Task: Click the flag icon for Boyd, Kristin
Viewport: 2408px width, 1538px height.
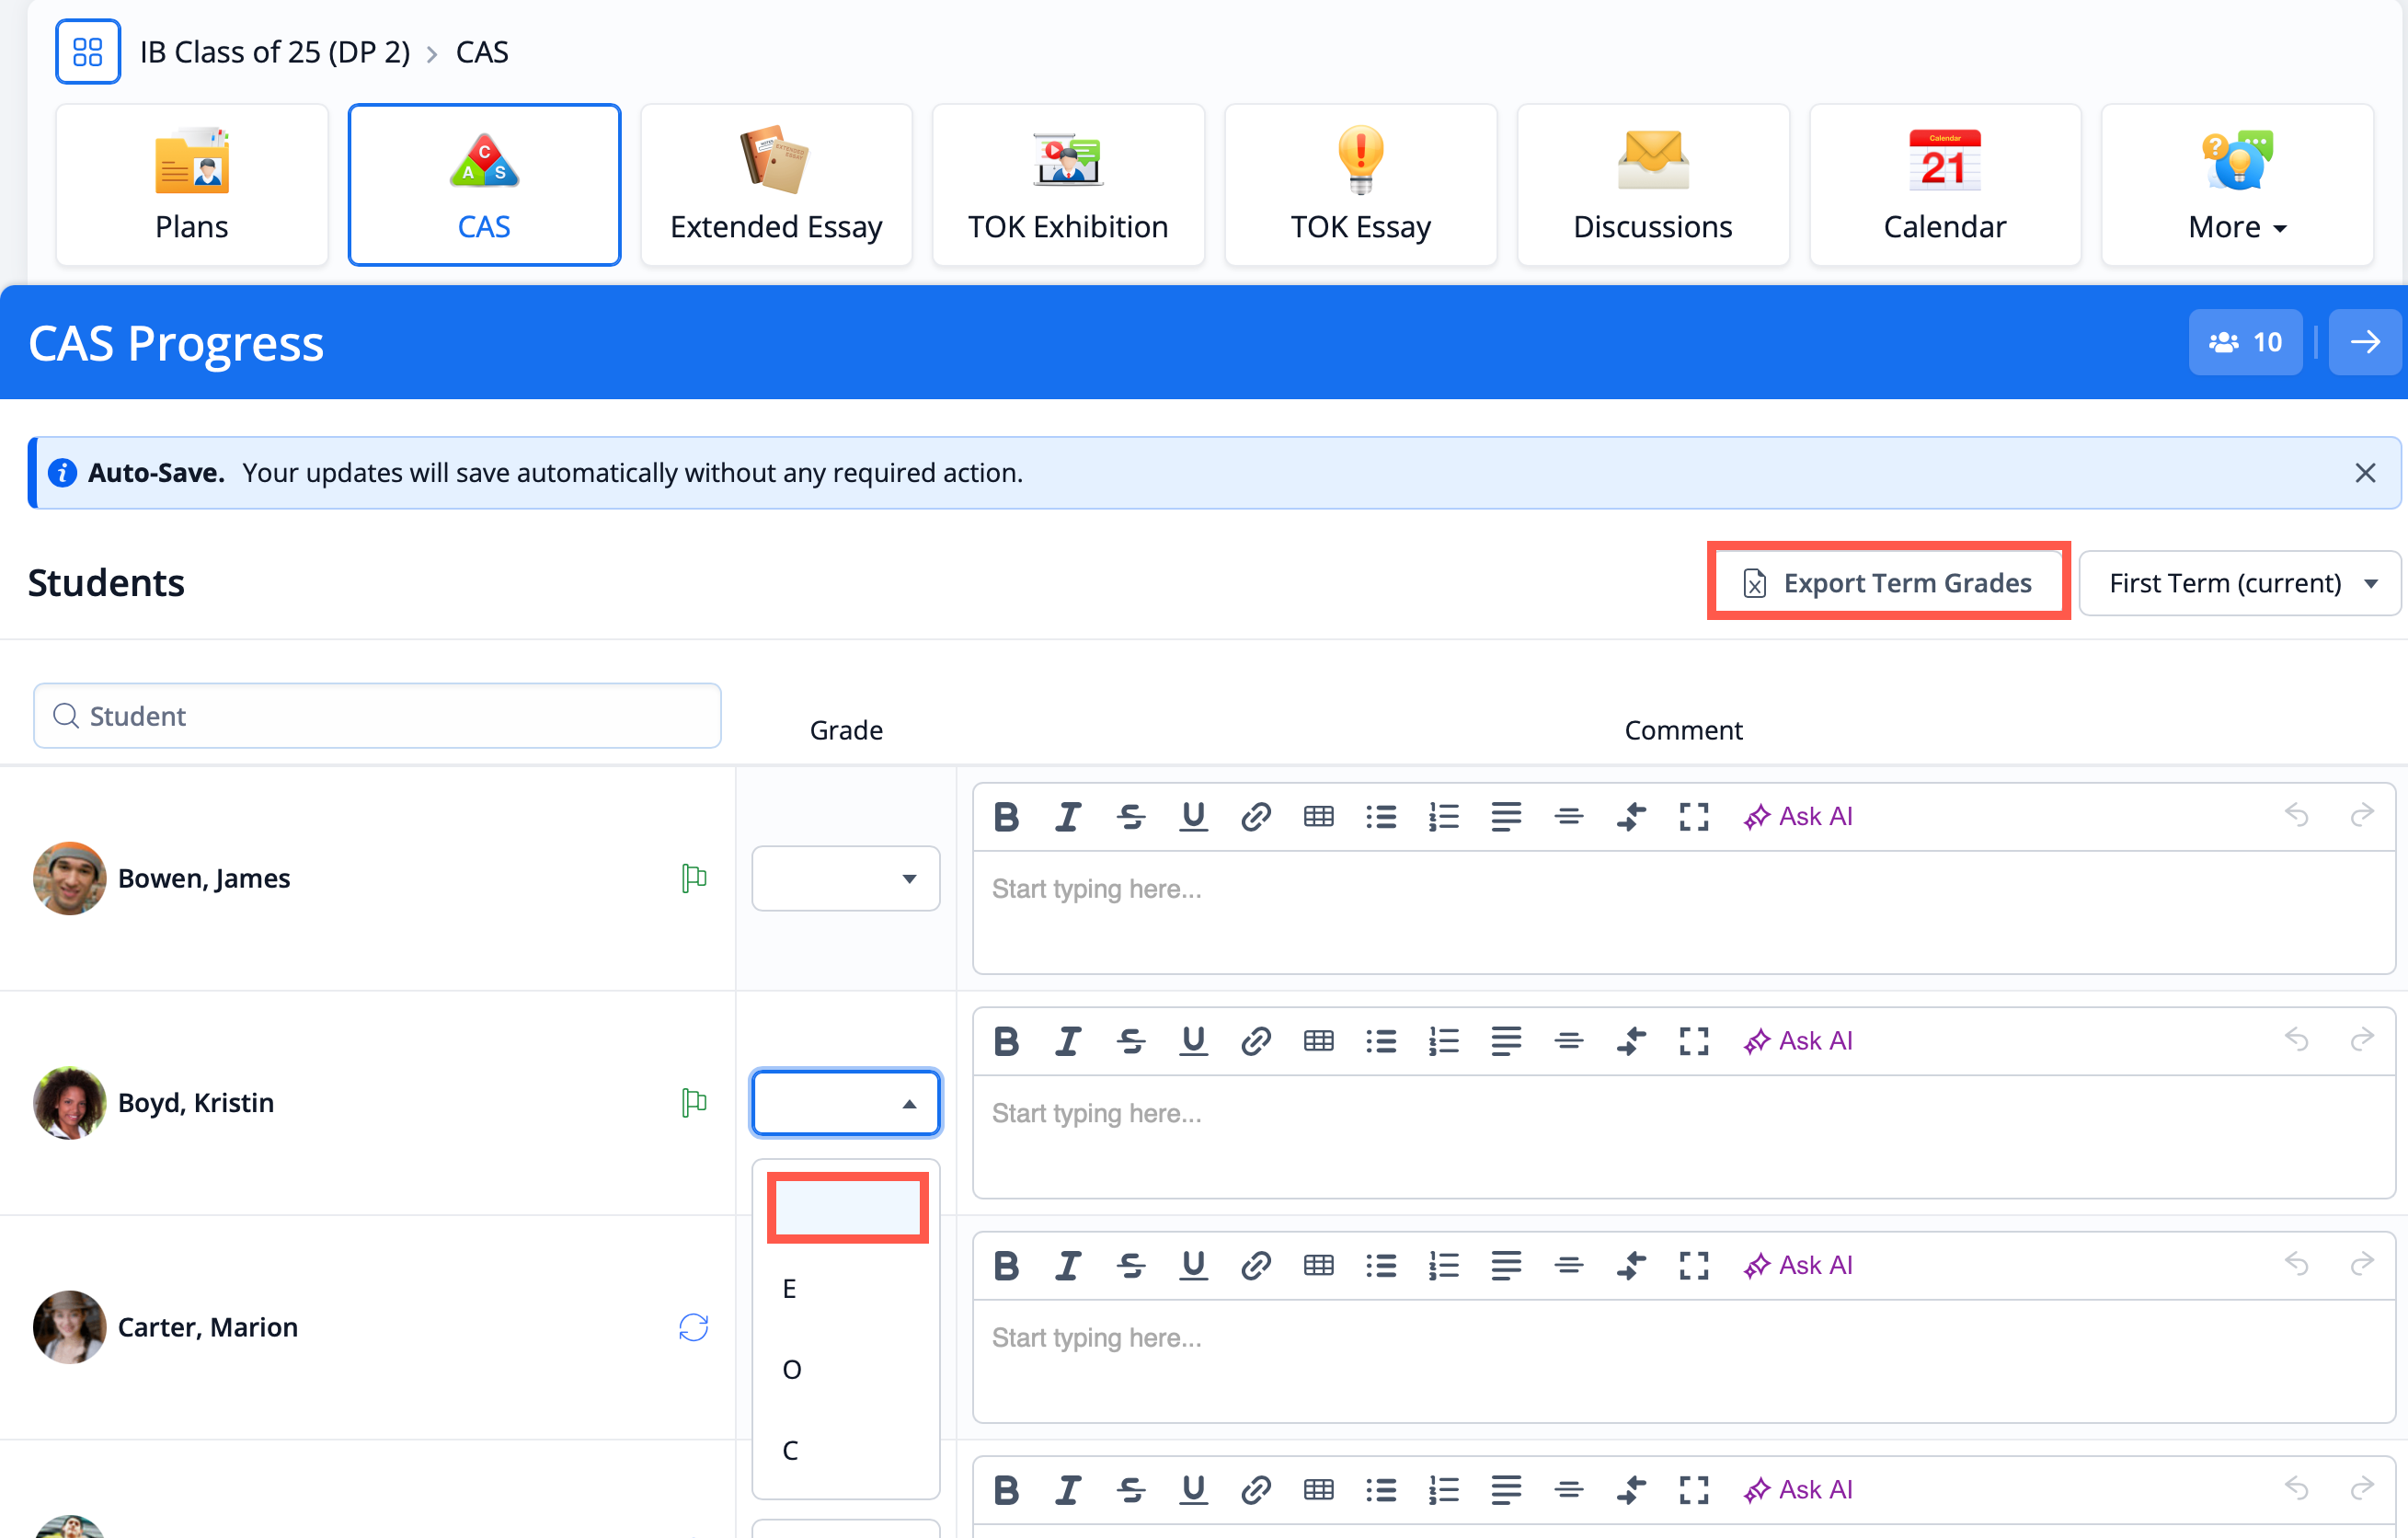Action: [694, 1102]
